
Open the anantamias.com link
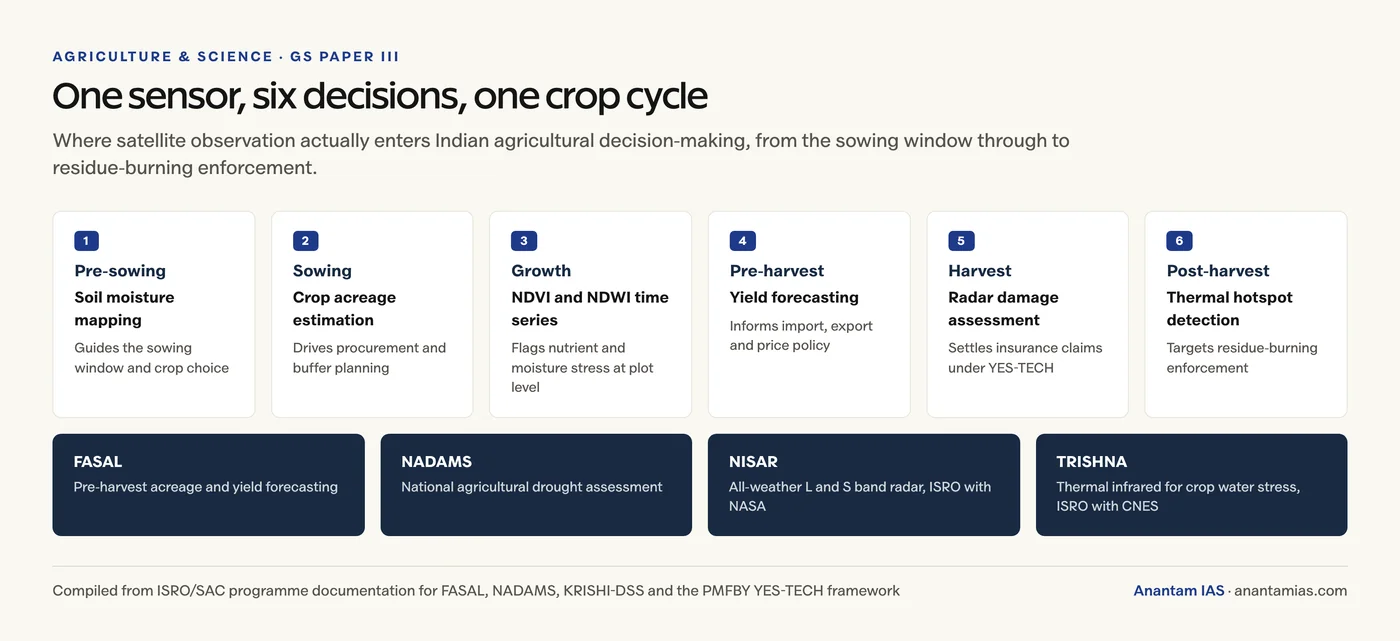(1290, 591)
